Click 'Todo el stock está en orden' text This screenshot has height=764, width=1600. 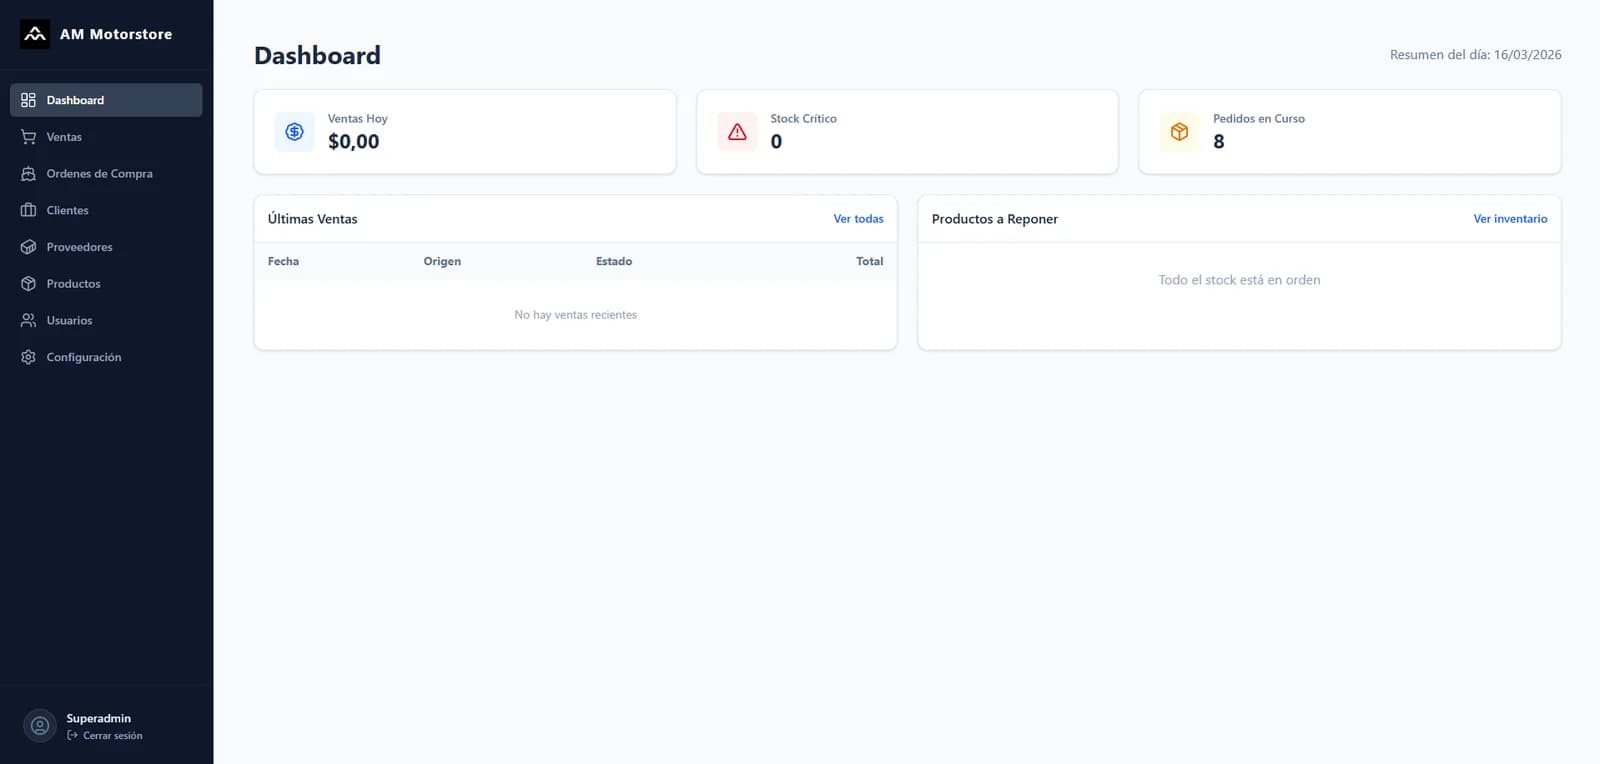pos(1239,280)
